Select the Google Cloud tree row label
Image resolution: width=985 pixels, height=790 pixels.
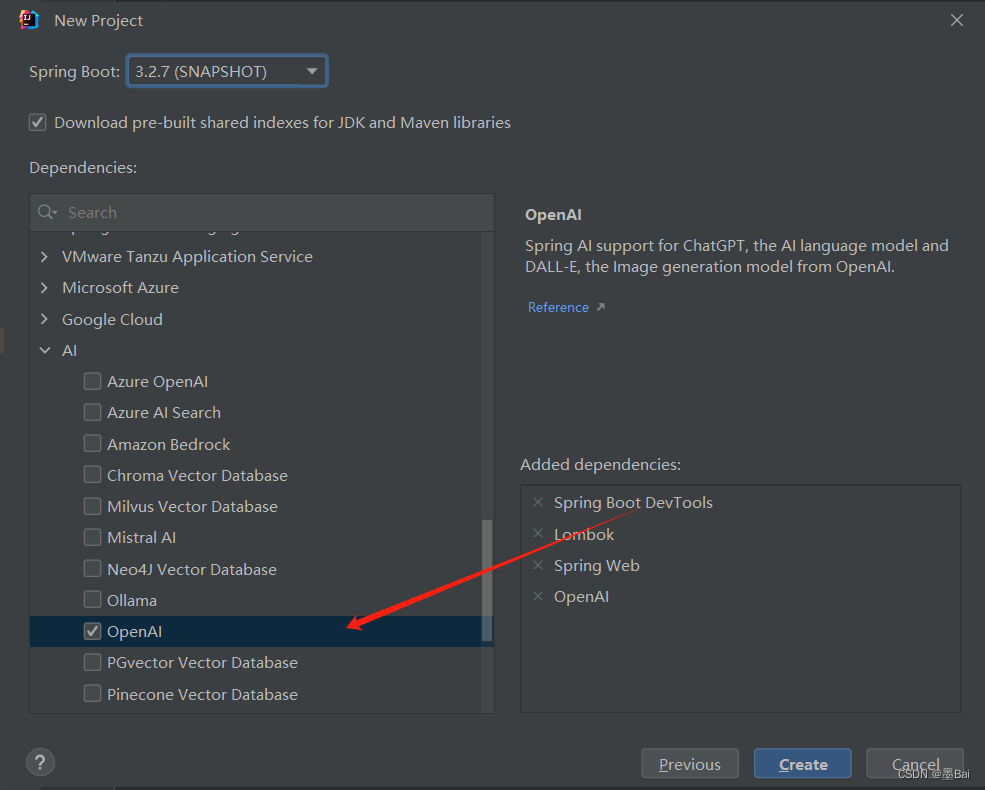pyautogui.click(x=112, y=320)
